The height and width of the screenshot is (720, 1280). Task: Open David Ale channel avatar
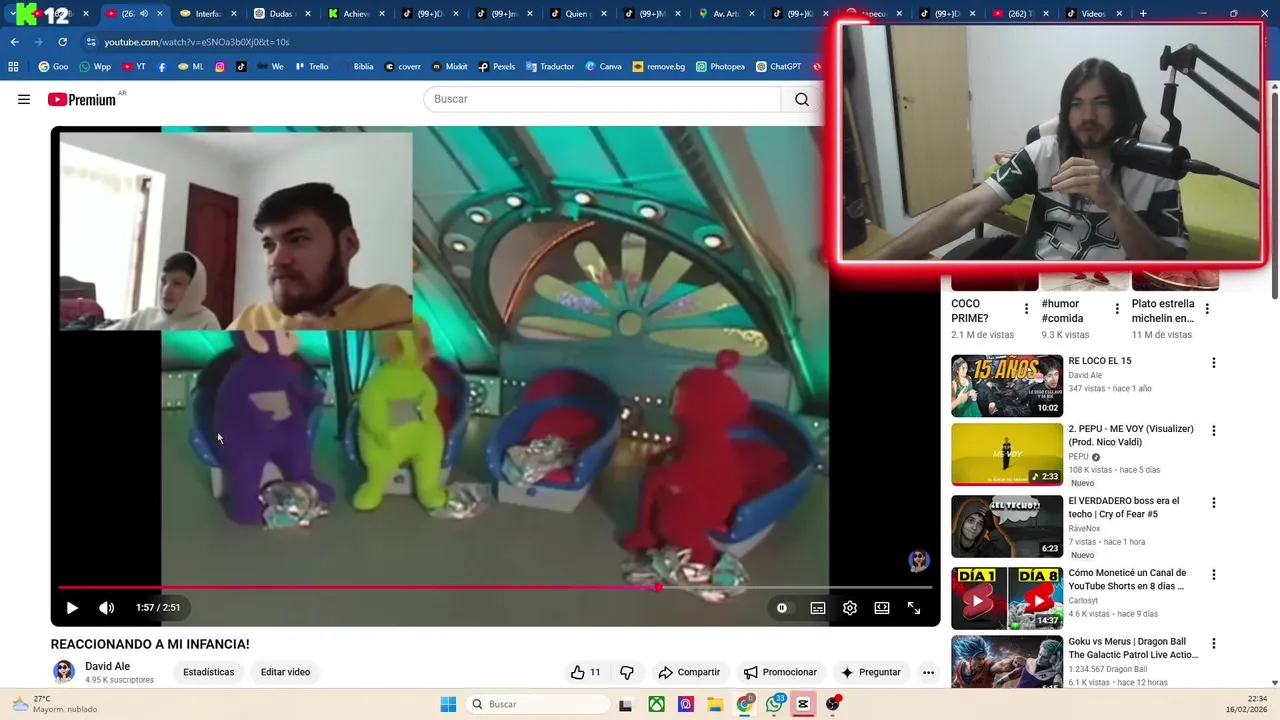[64, 671]
